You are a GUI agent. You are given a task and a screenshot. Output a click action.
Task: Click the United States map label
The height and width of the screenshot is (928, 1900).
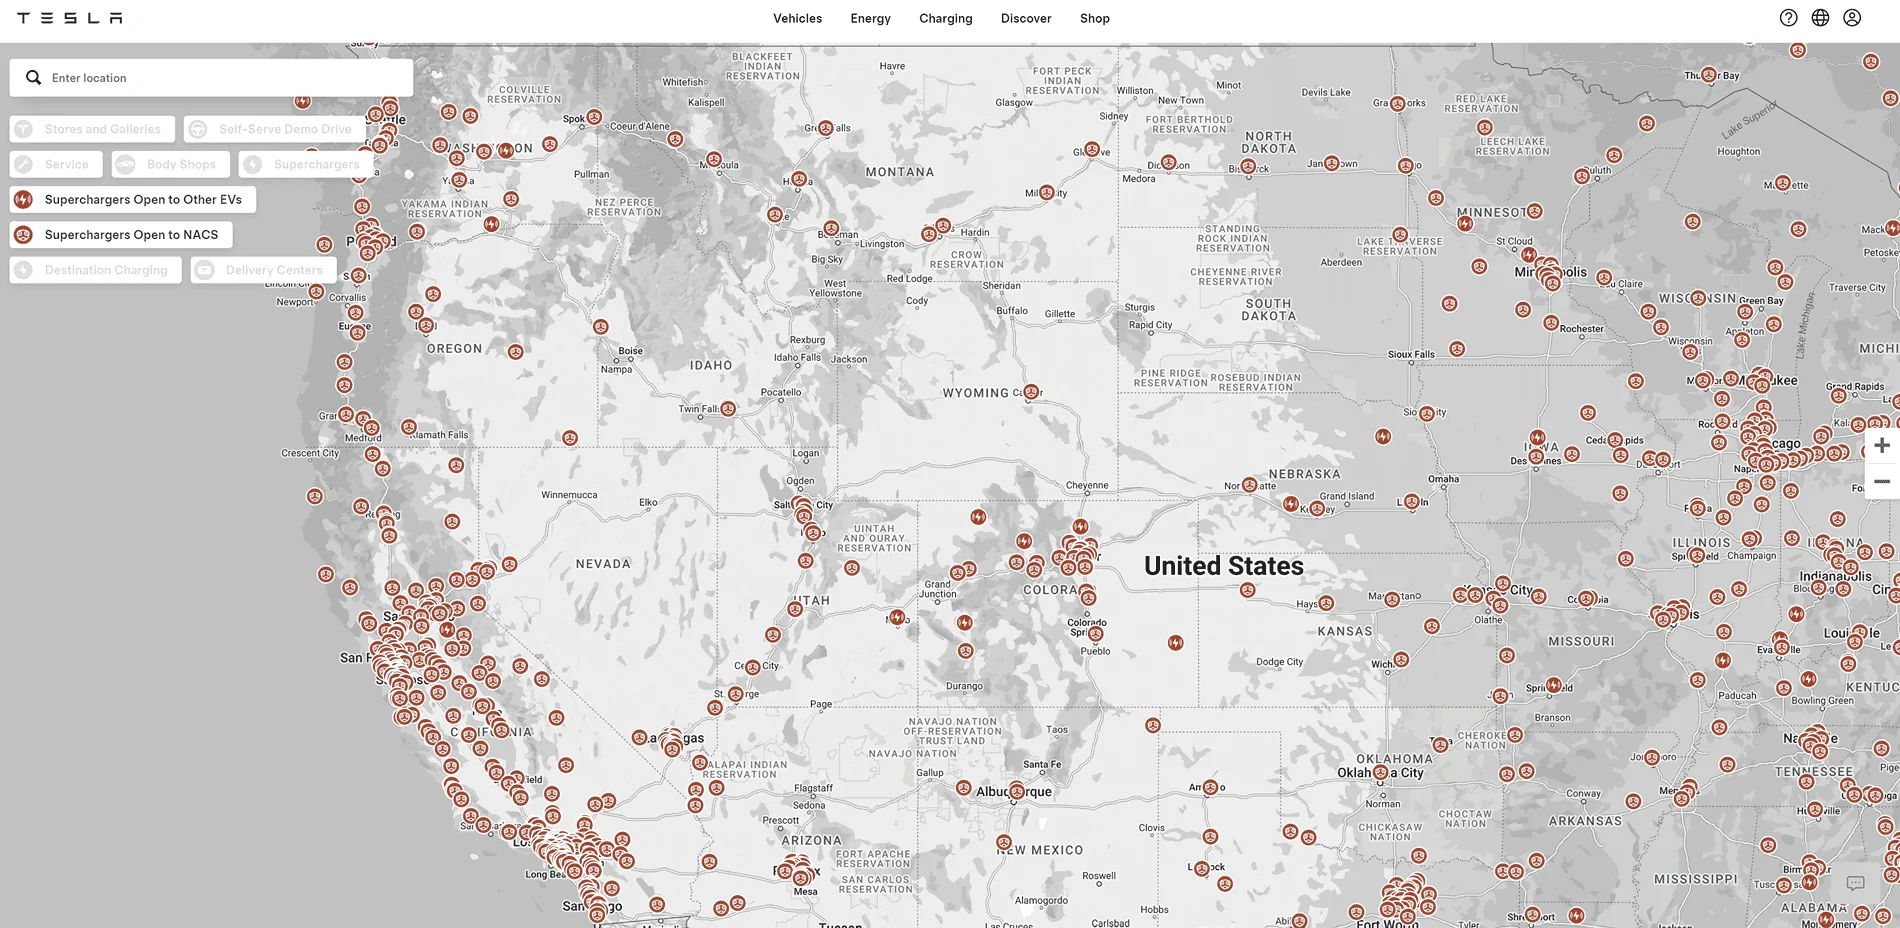pyautogui.click(x=1223, y=566)
